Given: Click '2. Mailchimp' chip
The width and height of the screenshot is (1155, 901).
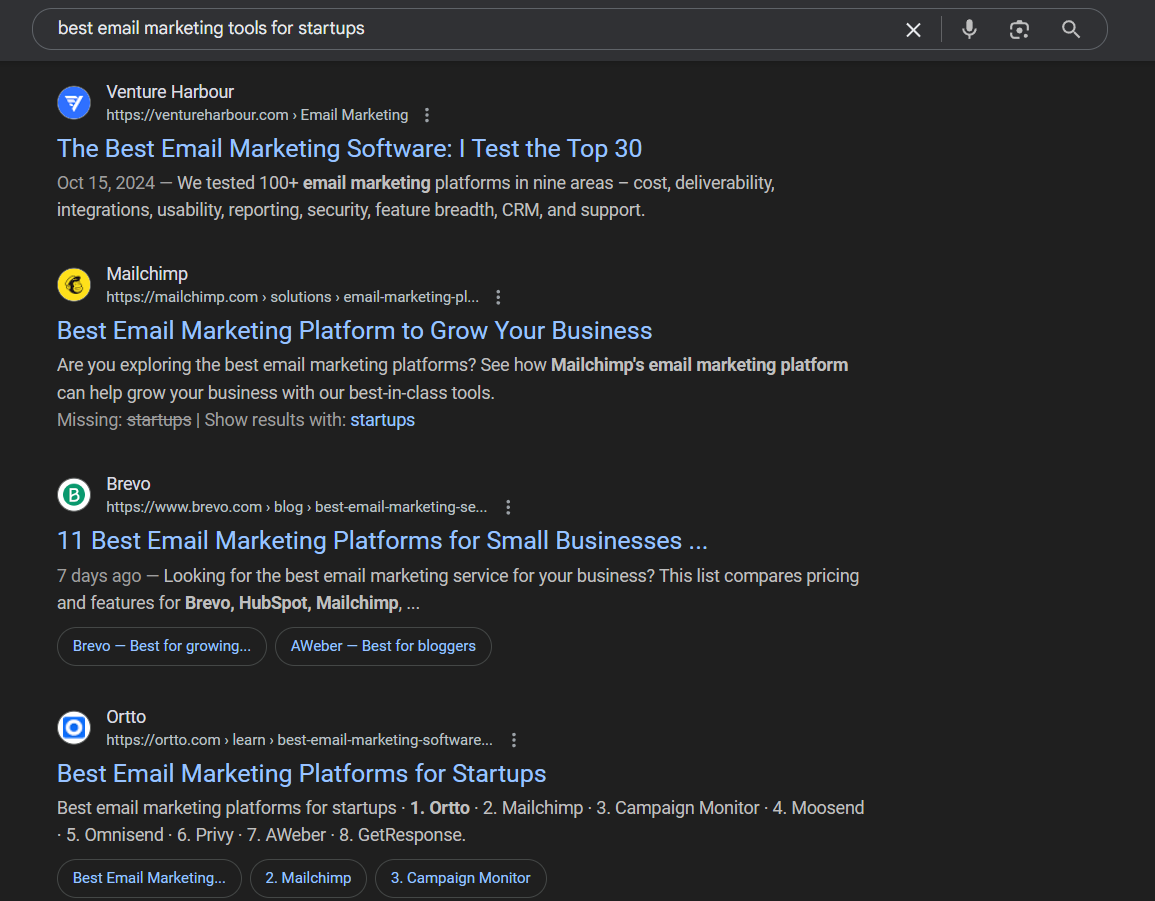Looking at the screenshot, I should click(x=308, y=878).
